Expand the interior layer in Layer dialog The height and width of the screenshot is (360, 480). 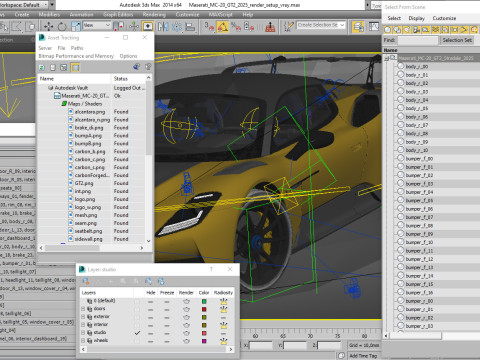point(83,325)
